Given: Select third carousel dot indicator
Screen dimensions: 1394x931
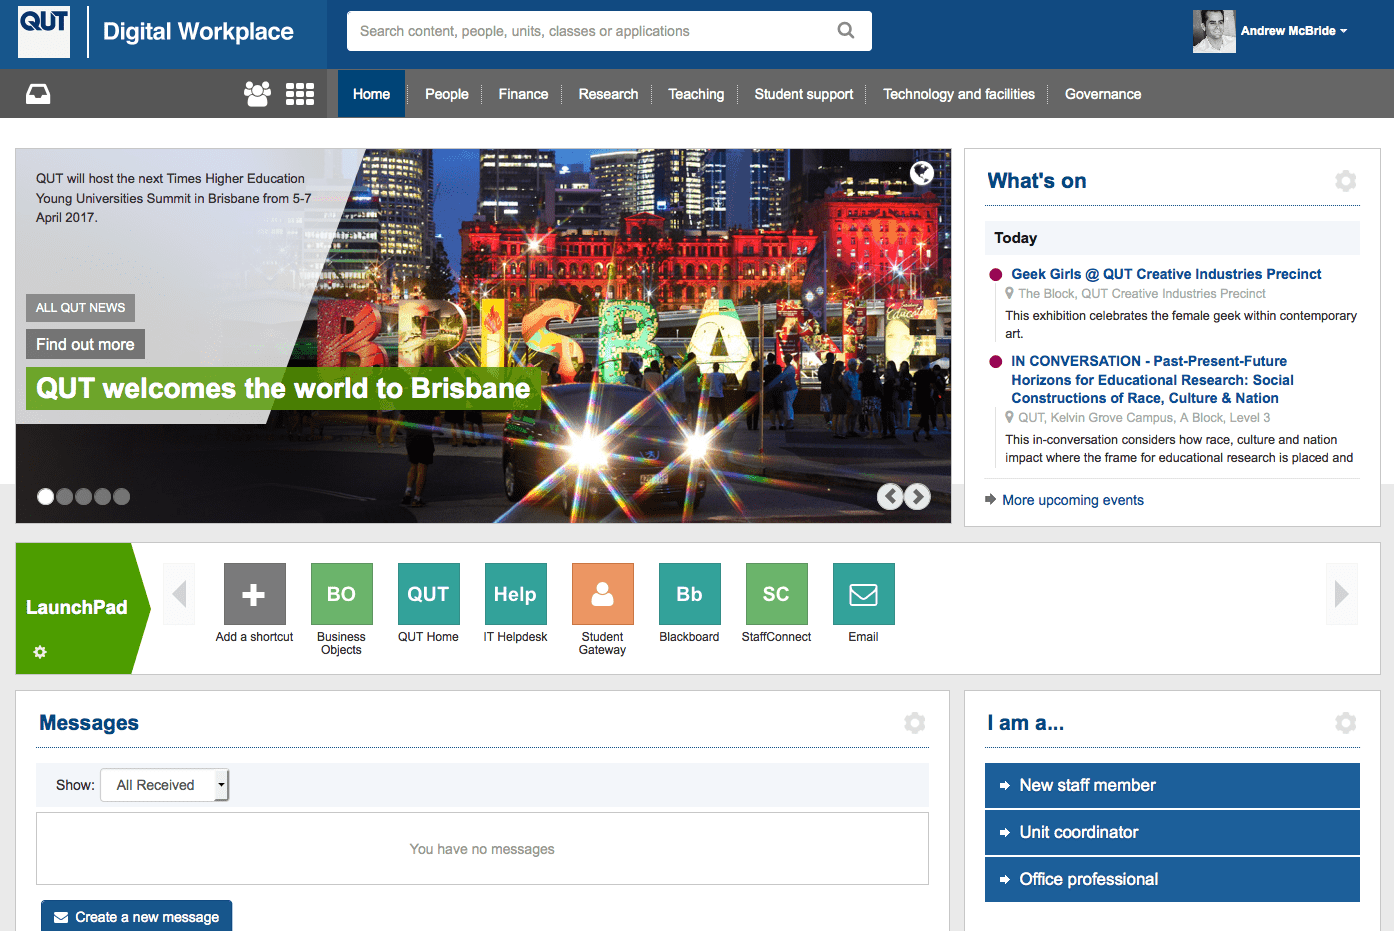Looking at the screenshot, I should [83, 496].
